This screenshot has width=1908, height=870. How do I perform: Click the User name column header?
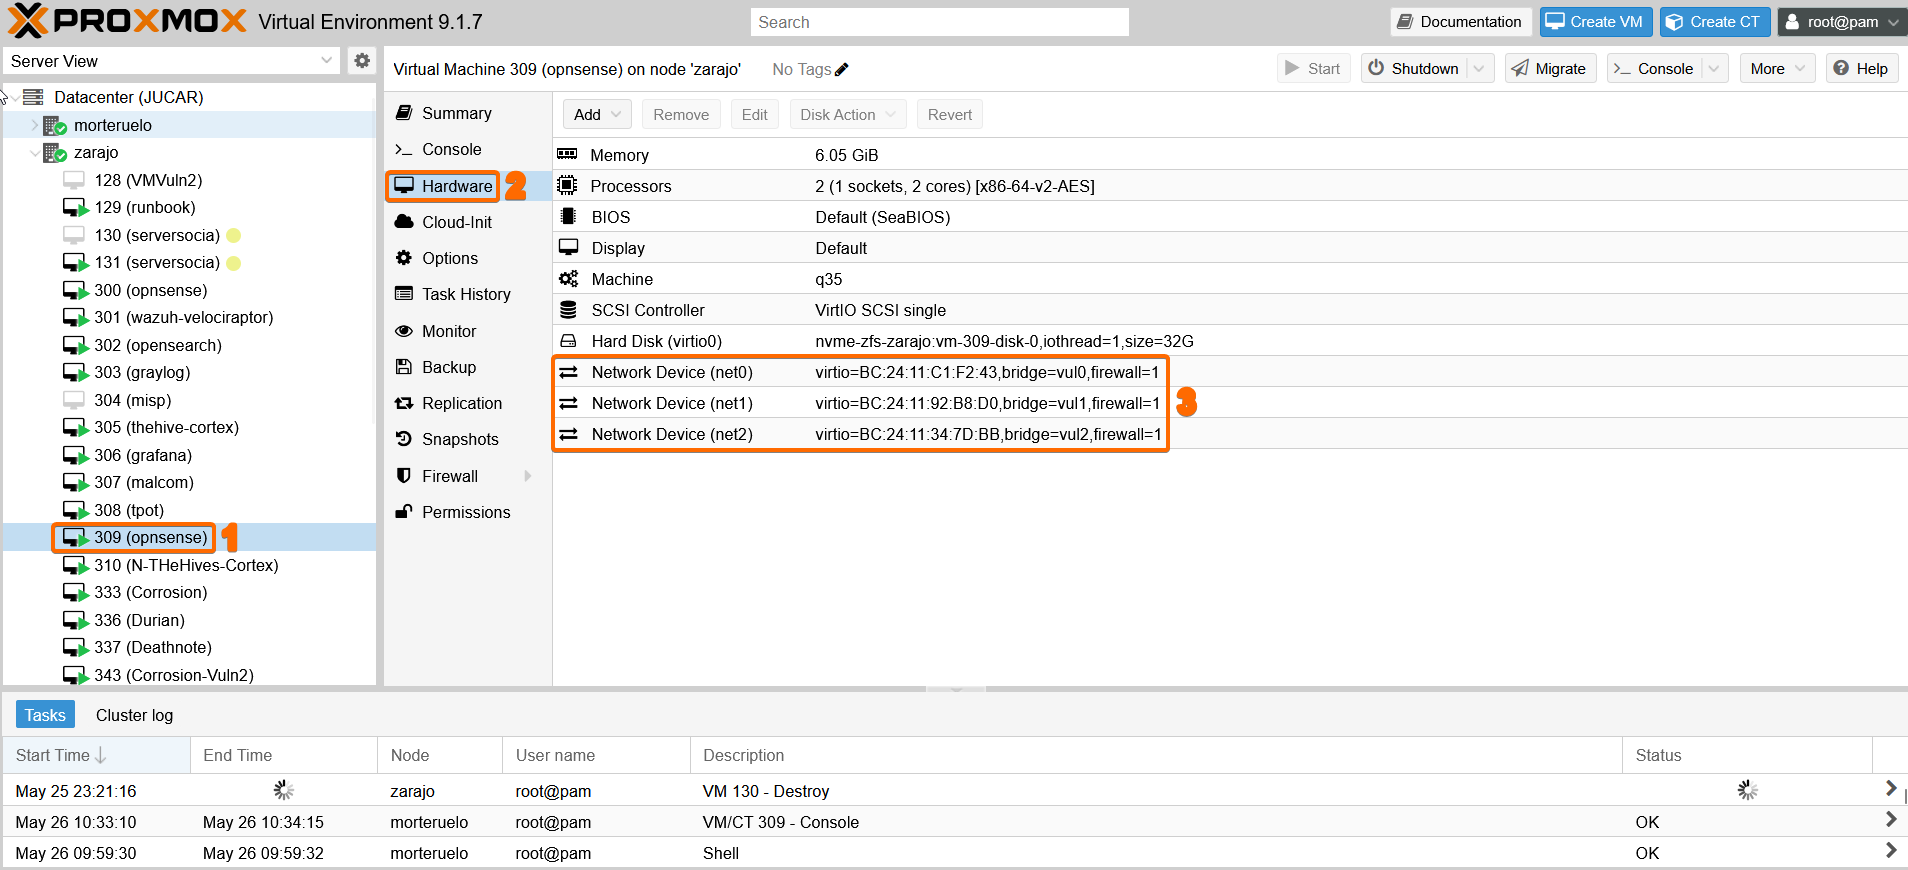tap(596, 755)
